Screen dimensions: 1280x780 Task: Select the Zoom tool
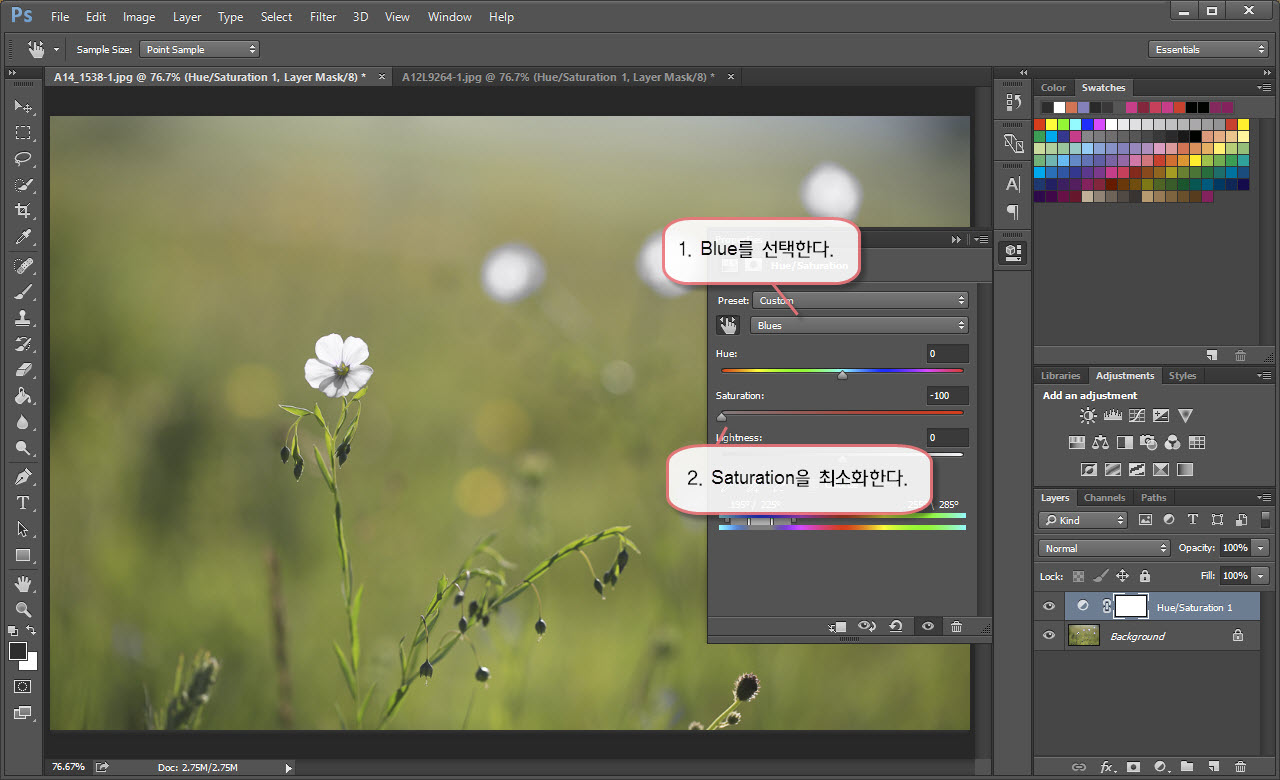(23, 609)
